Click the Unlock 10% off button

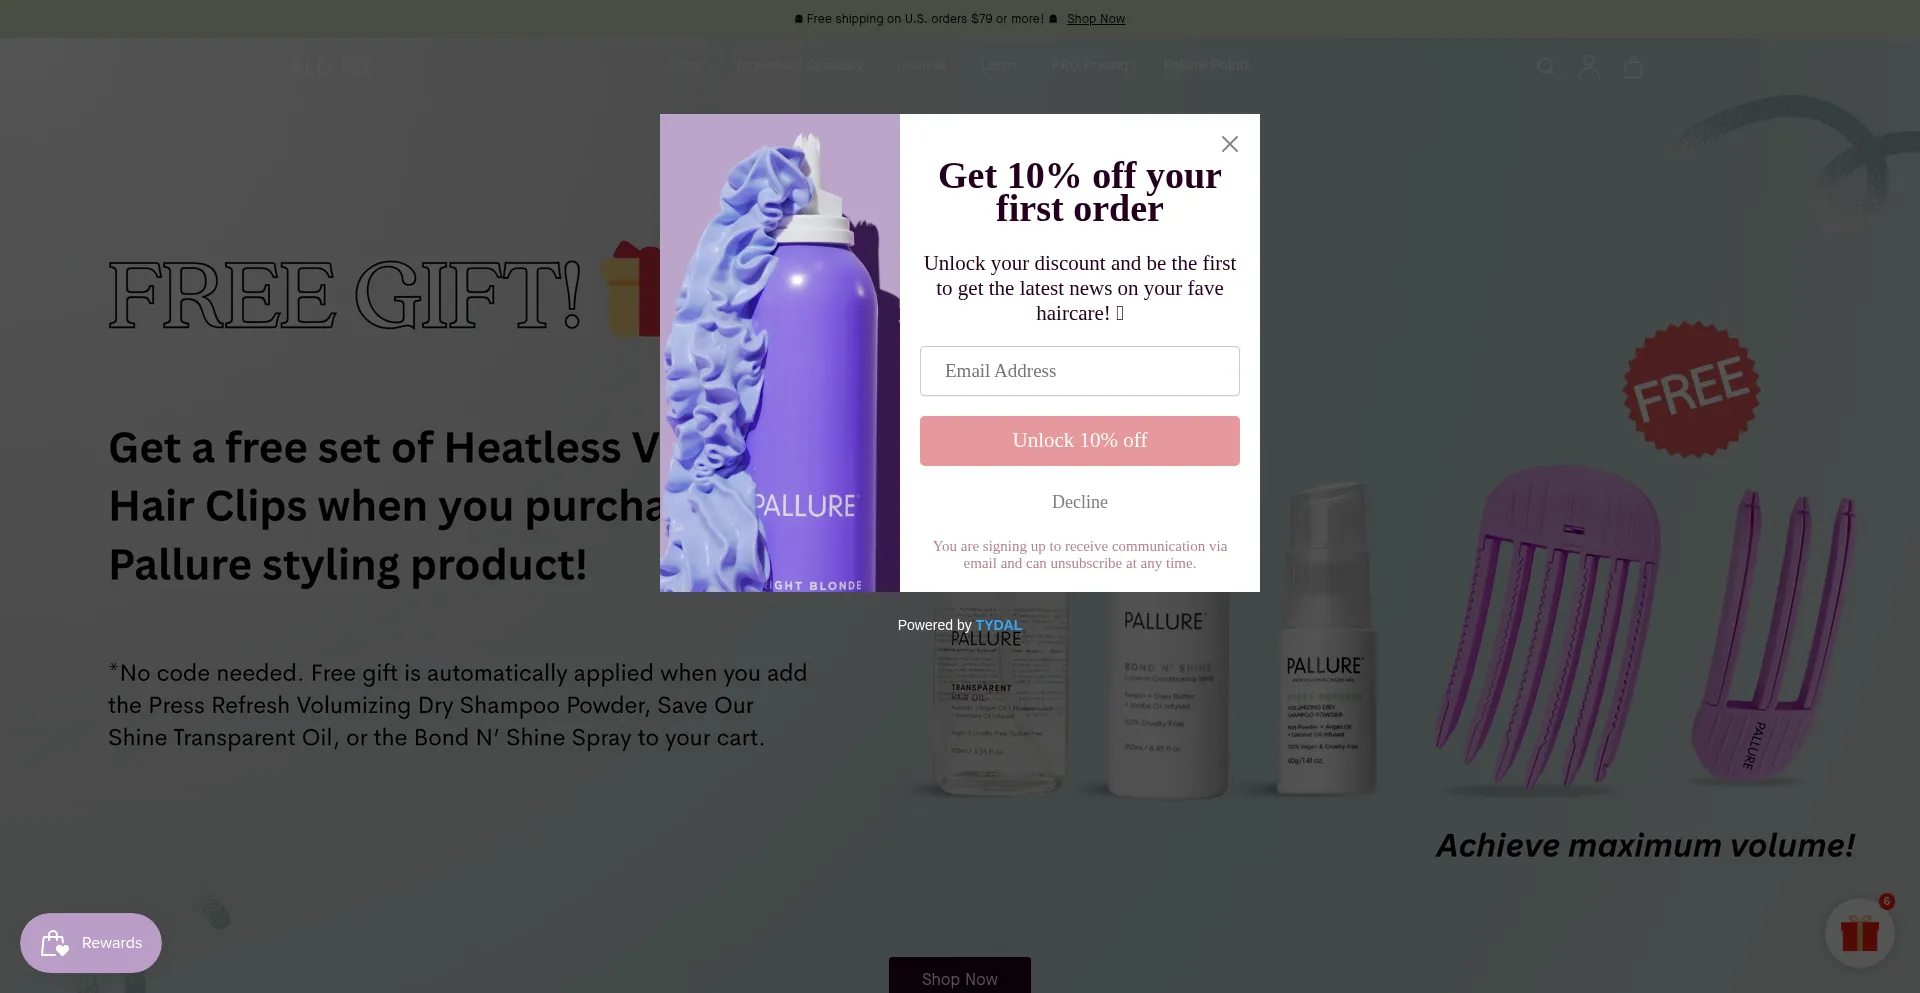point(1079,441)
